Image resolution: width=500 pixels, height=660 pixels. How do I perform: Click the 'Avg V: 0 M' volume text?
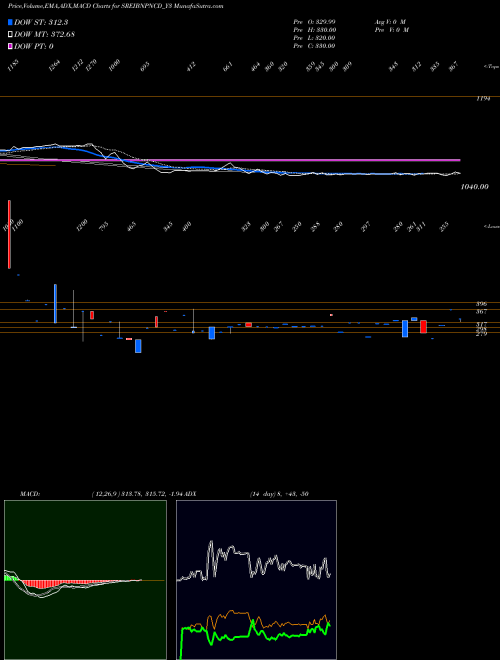390,21
